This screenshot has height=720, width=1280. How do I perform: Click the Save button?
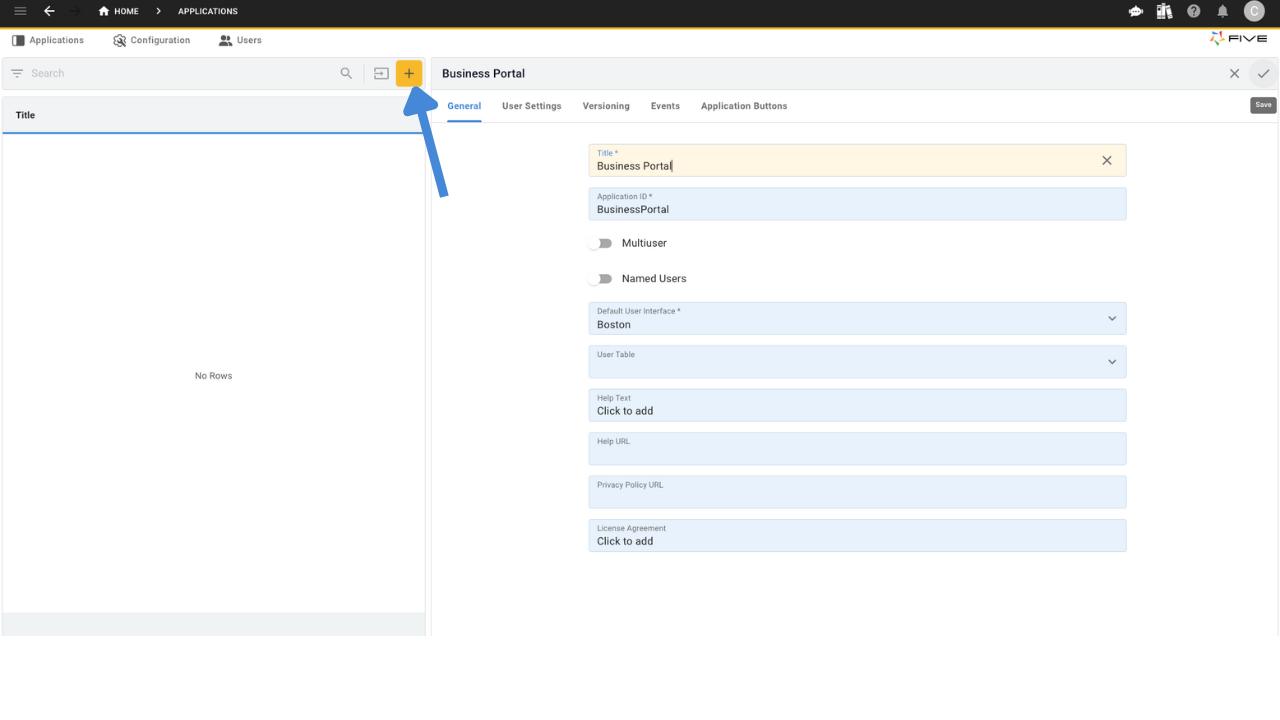tap(1263, 104)
